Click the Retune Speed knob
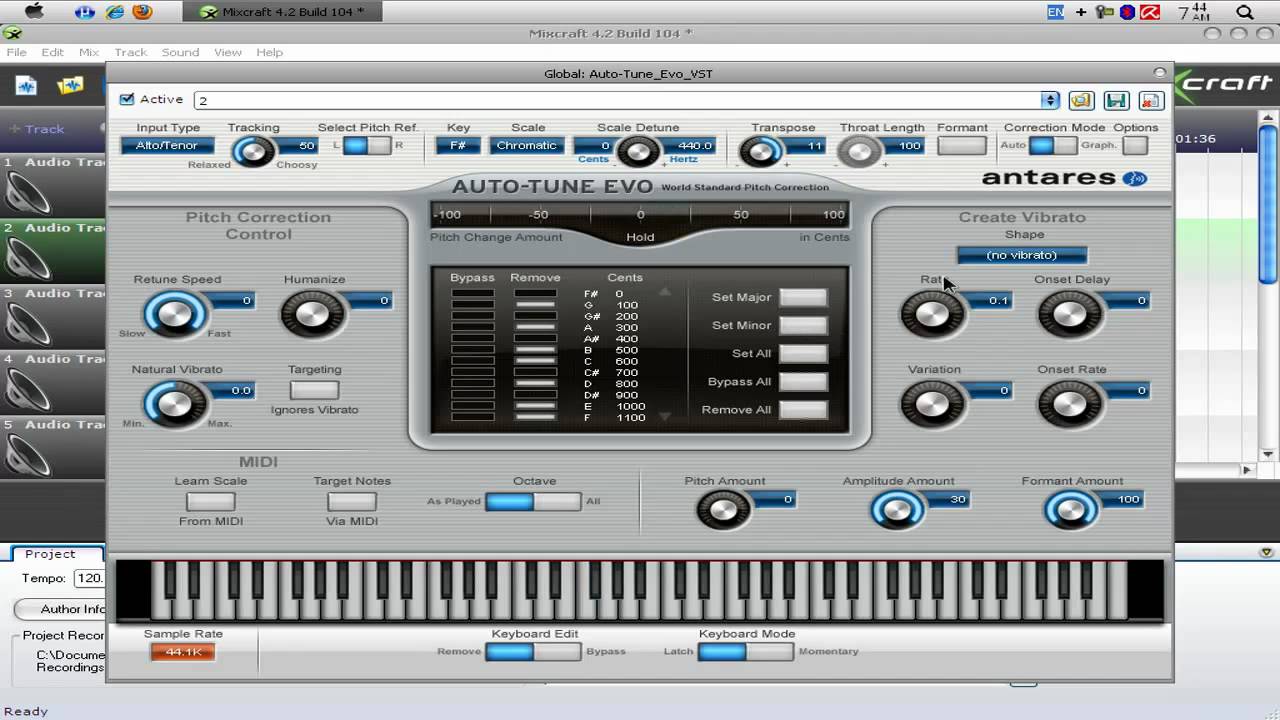 click(175, 315)
